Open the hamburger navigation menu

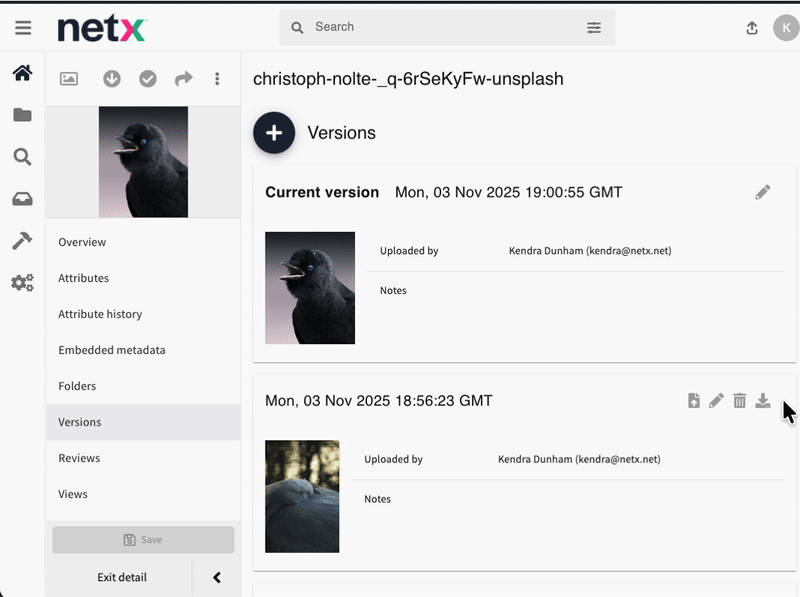tap(23, 28)
